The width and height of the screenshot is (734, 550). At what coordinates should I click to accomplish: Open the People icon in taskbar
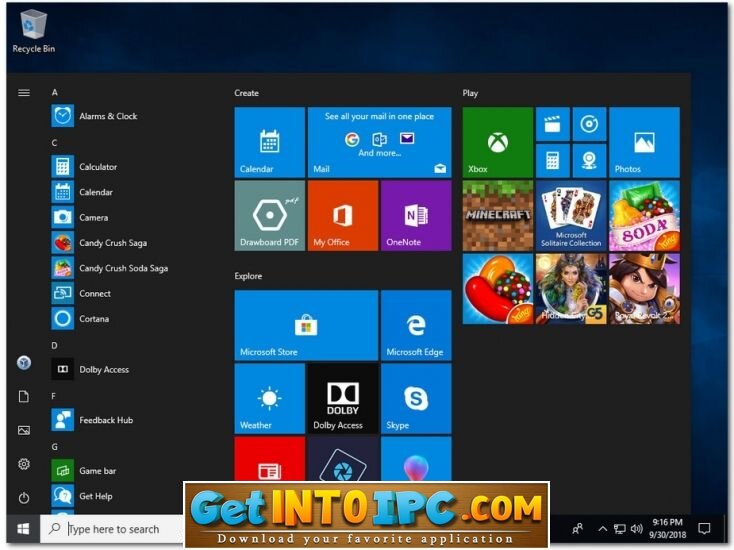point(578,529)
